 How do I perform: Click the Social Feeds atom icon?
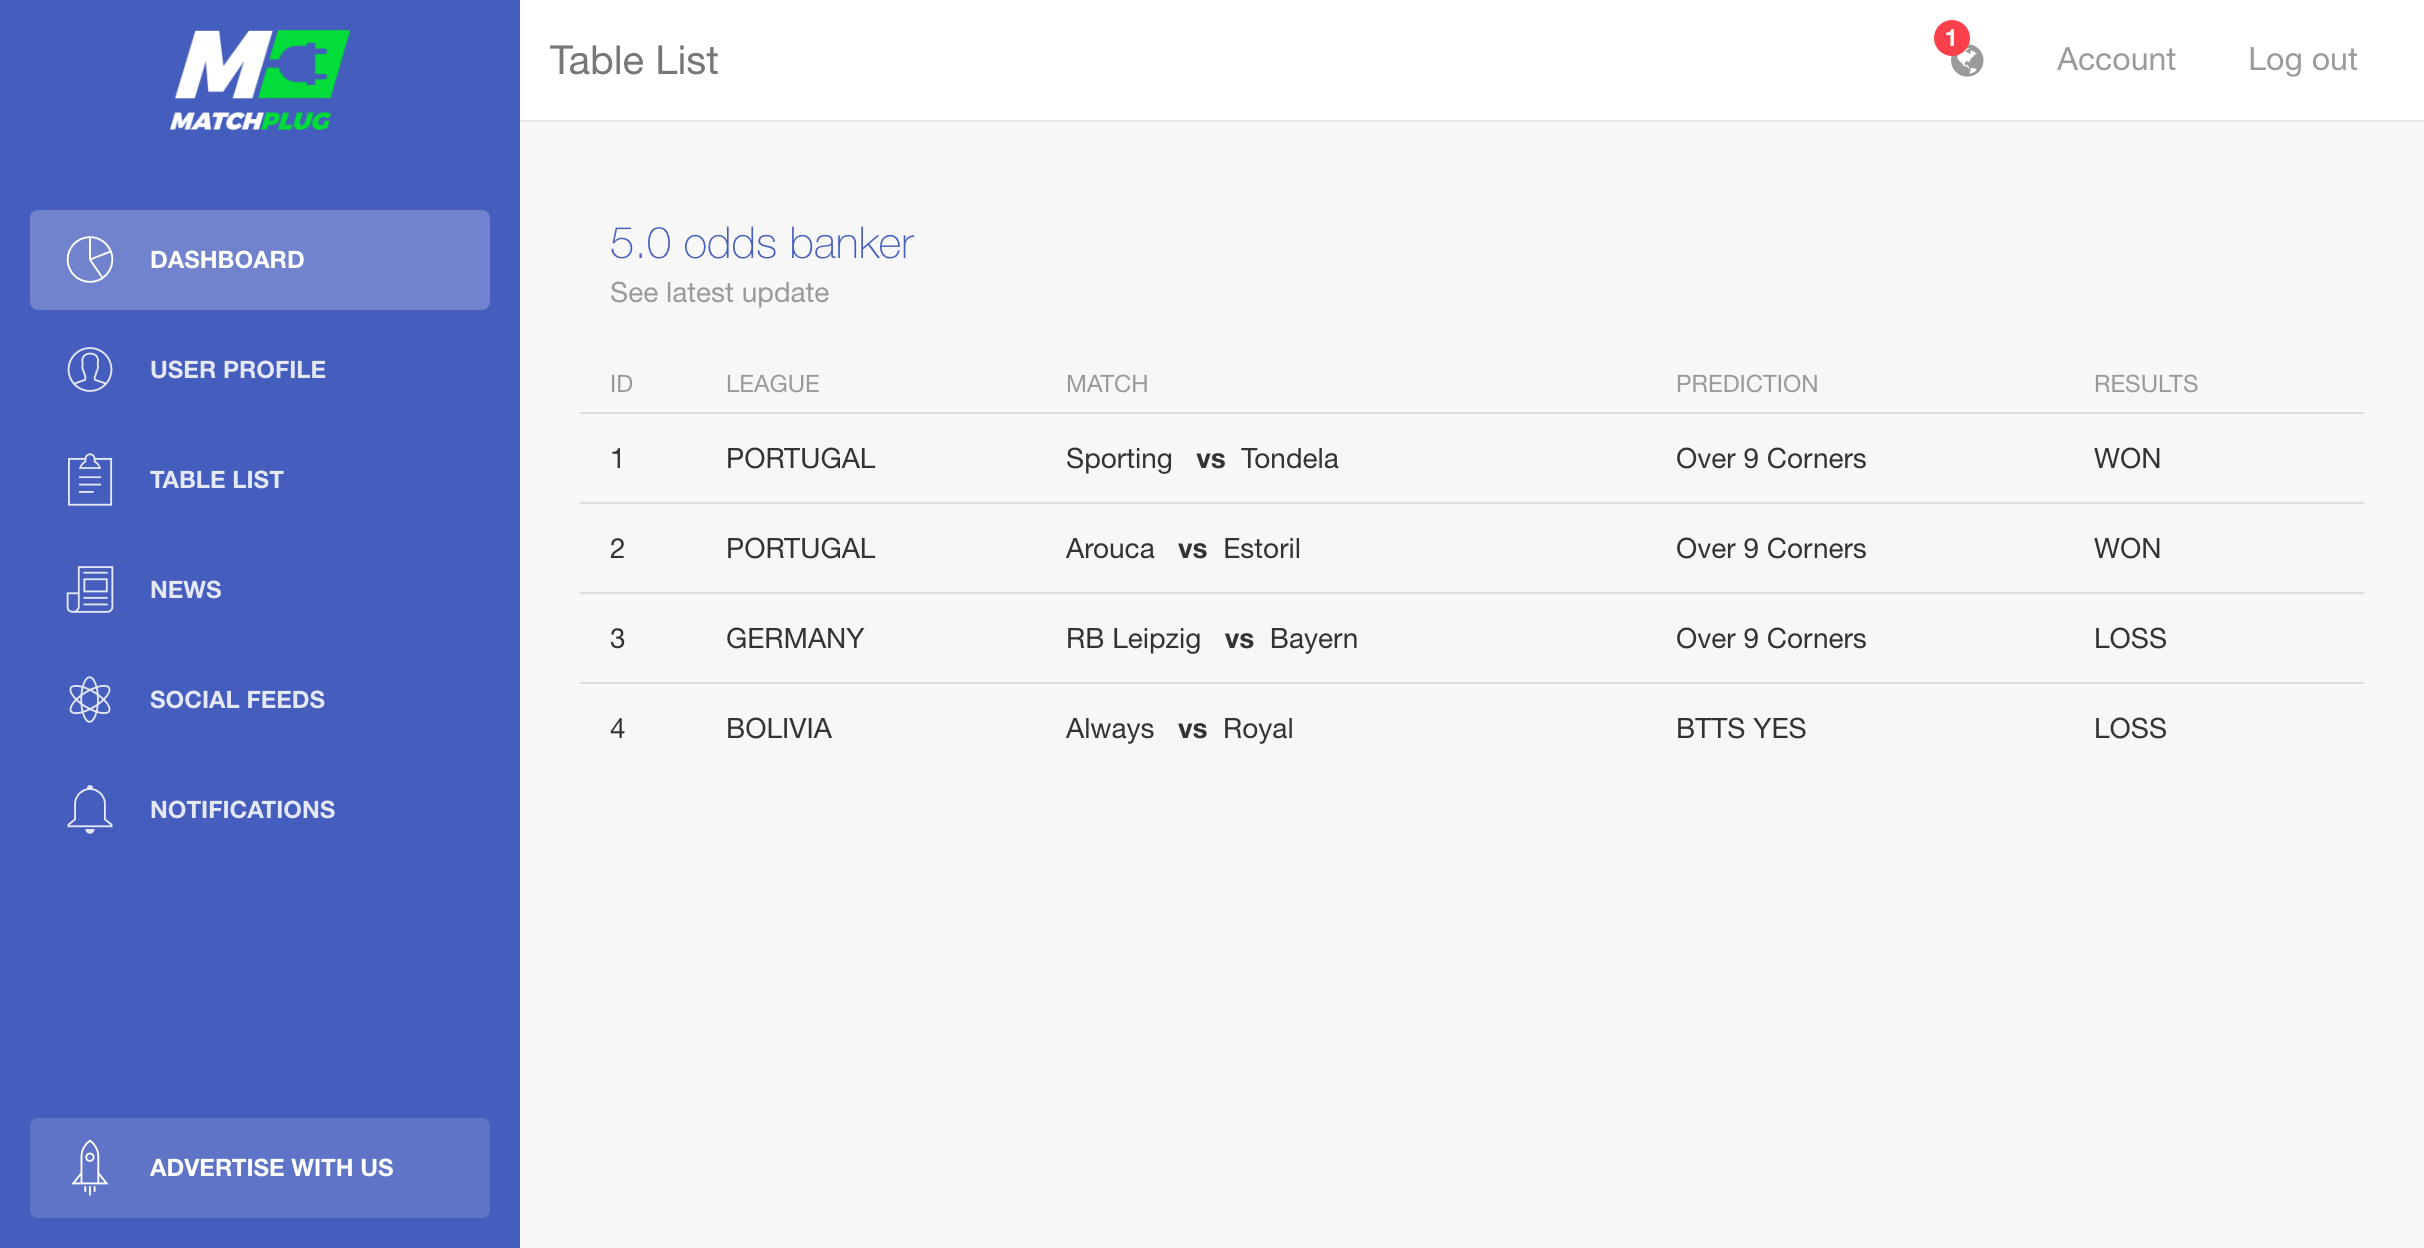point(90,700)
